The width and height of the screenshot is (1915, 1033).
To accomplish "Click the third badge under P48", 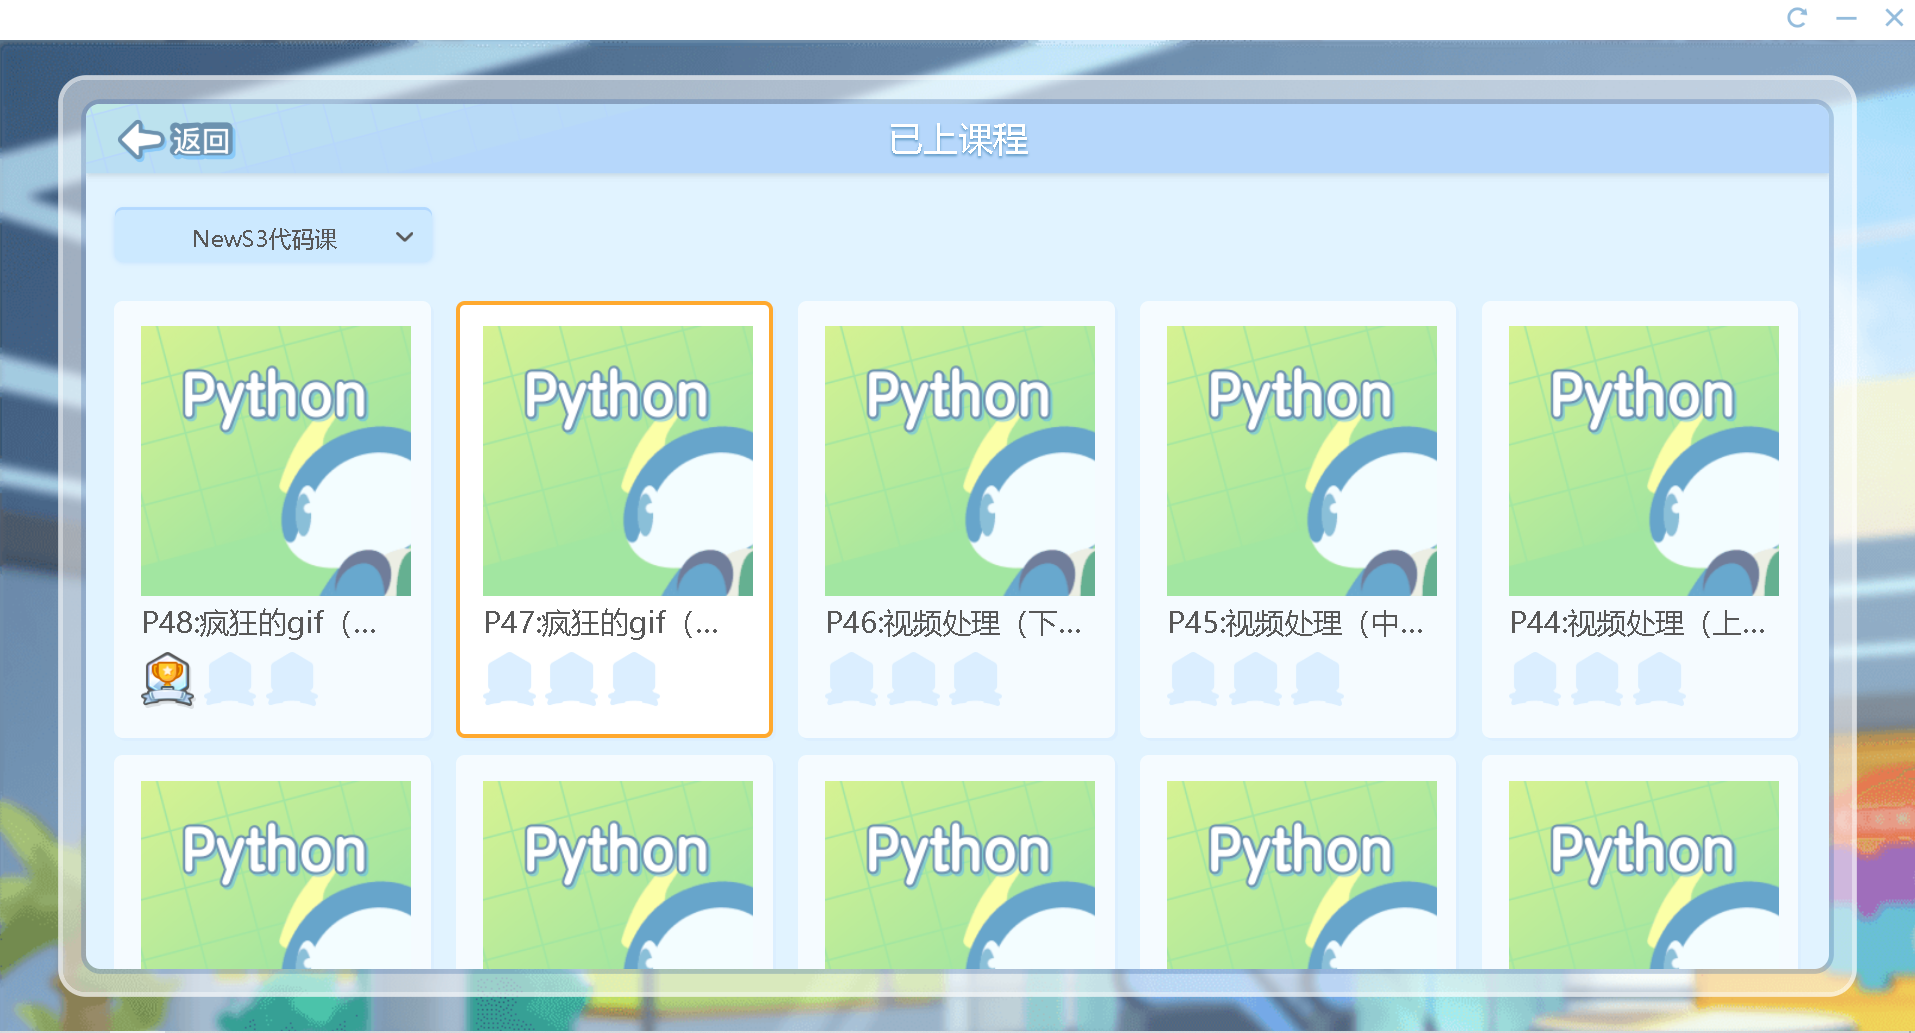I will coord(293,679).
